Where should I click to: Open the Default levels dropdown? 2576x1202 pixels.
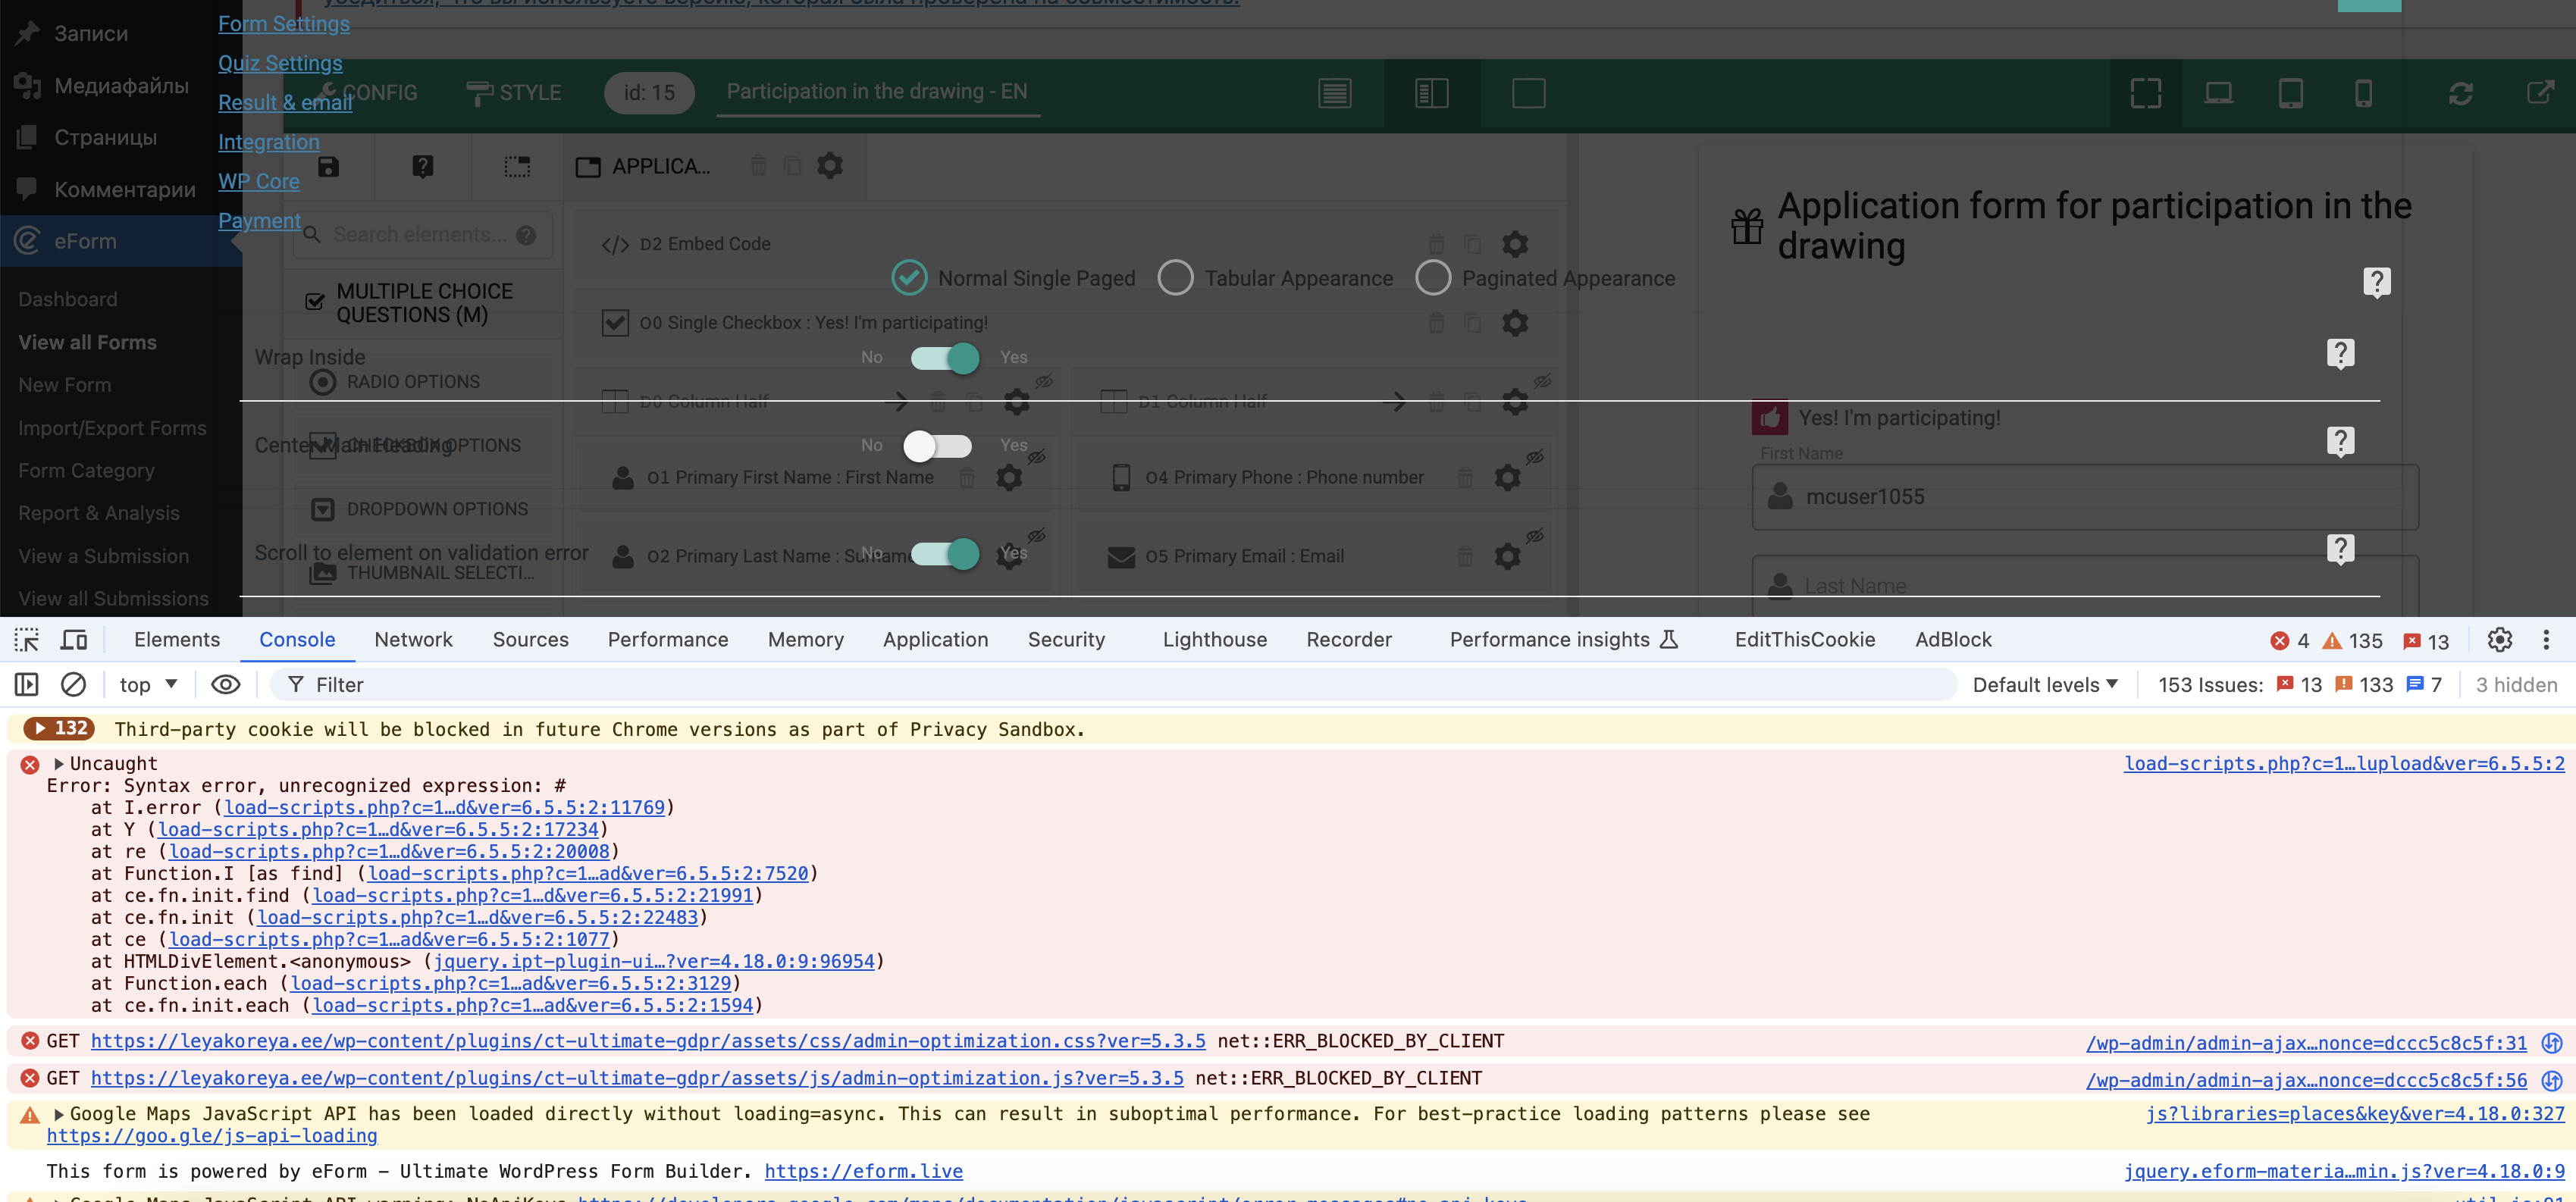tap(2045, 685)
